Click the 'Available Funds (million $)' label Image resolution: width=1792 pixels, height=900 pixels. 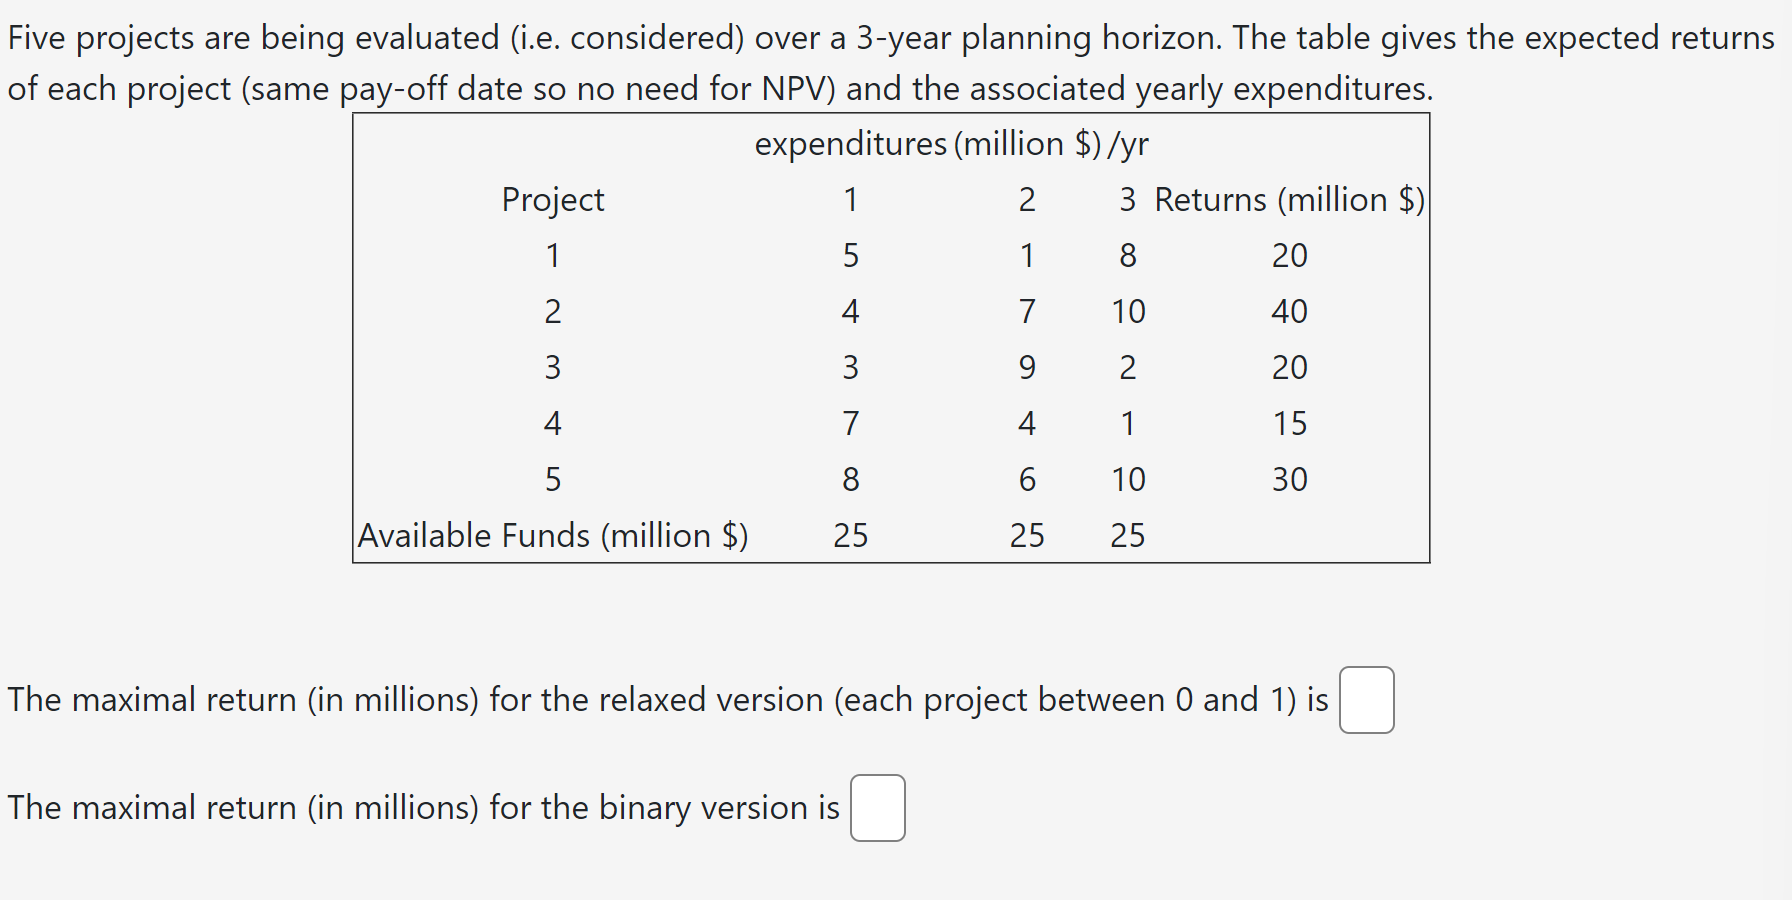(x=553, y=536)
